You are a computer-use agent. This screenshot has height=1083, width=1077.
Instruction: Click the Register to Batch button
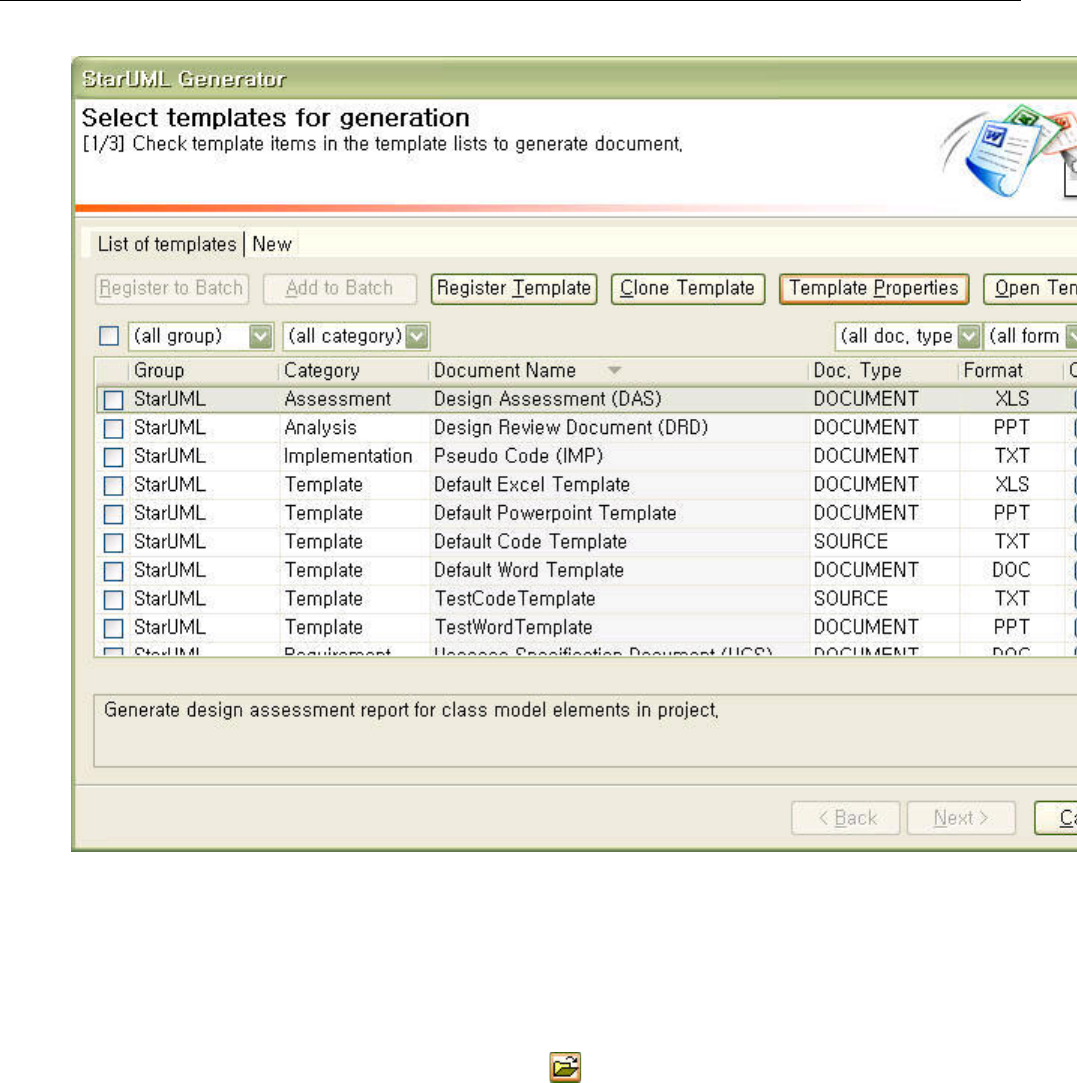point(171,288)
